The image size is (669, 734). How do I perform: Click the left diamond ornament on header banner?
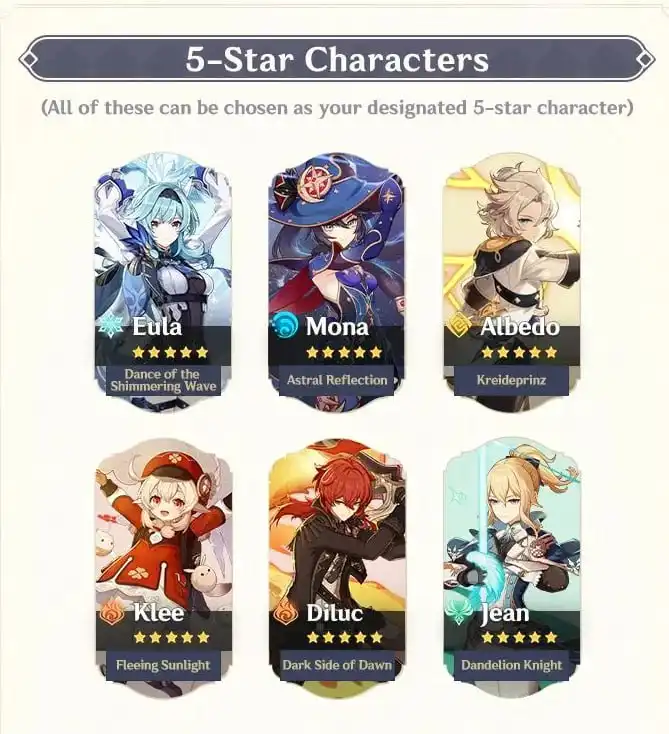tap(29, 59)
